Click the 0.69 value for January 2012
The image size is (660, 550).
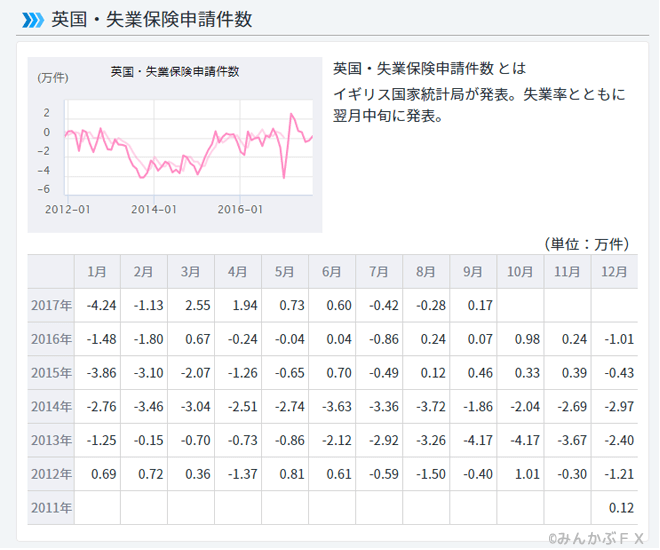(104, 474)
